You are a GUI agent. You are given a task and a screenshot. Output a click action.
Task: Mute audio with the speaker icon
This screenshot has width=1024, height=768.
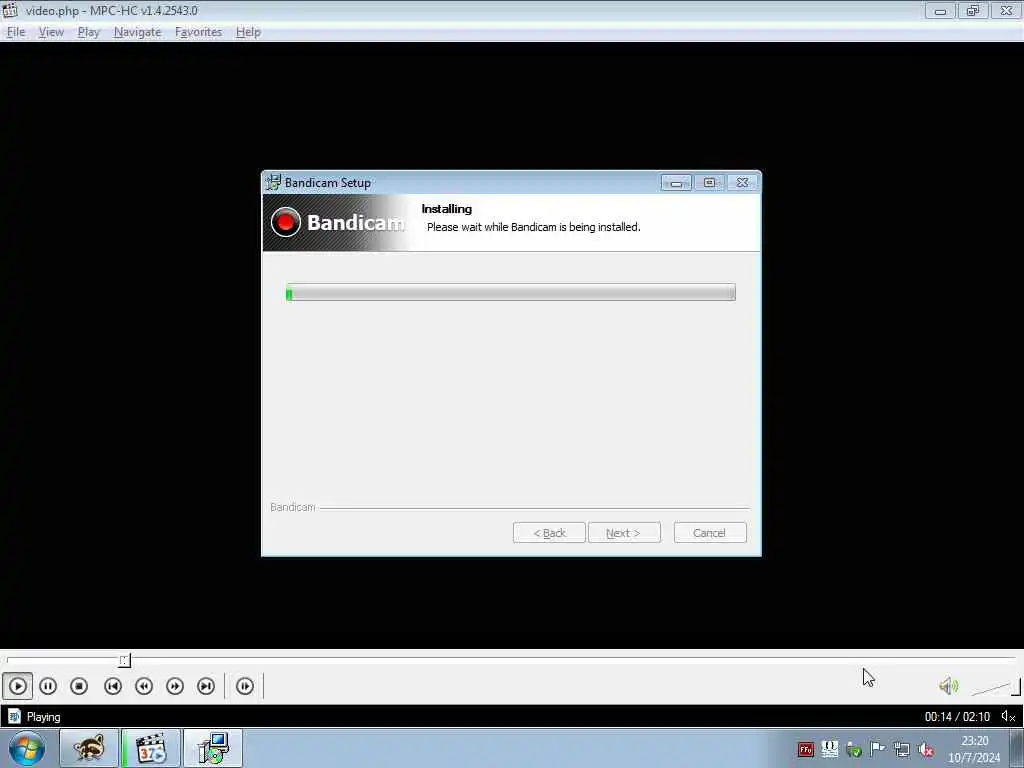pyautogui.click(x=948, y=686)
